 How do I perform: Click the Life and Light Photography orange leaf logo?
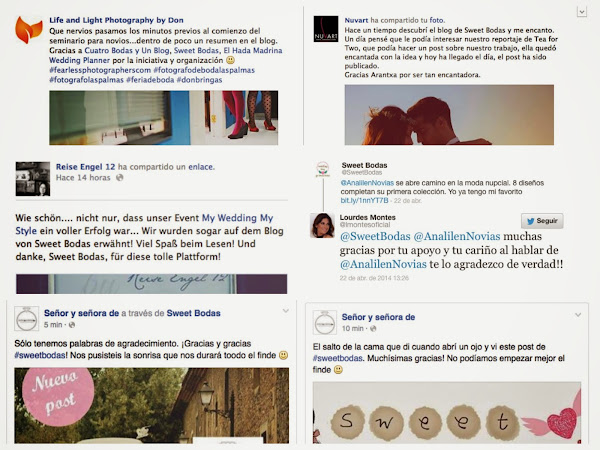click(x=29, y=30)
